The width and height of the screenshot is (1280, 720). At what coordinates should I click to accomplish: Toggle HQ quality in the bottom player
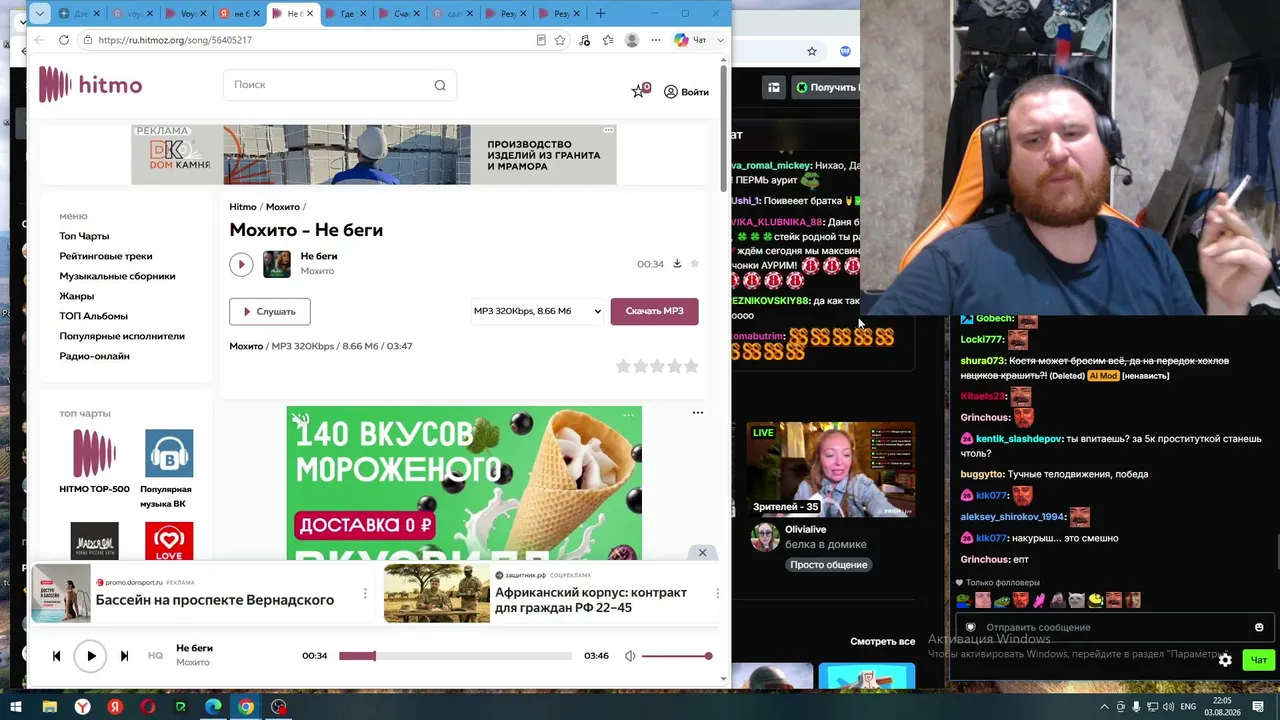pos(155,656)
